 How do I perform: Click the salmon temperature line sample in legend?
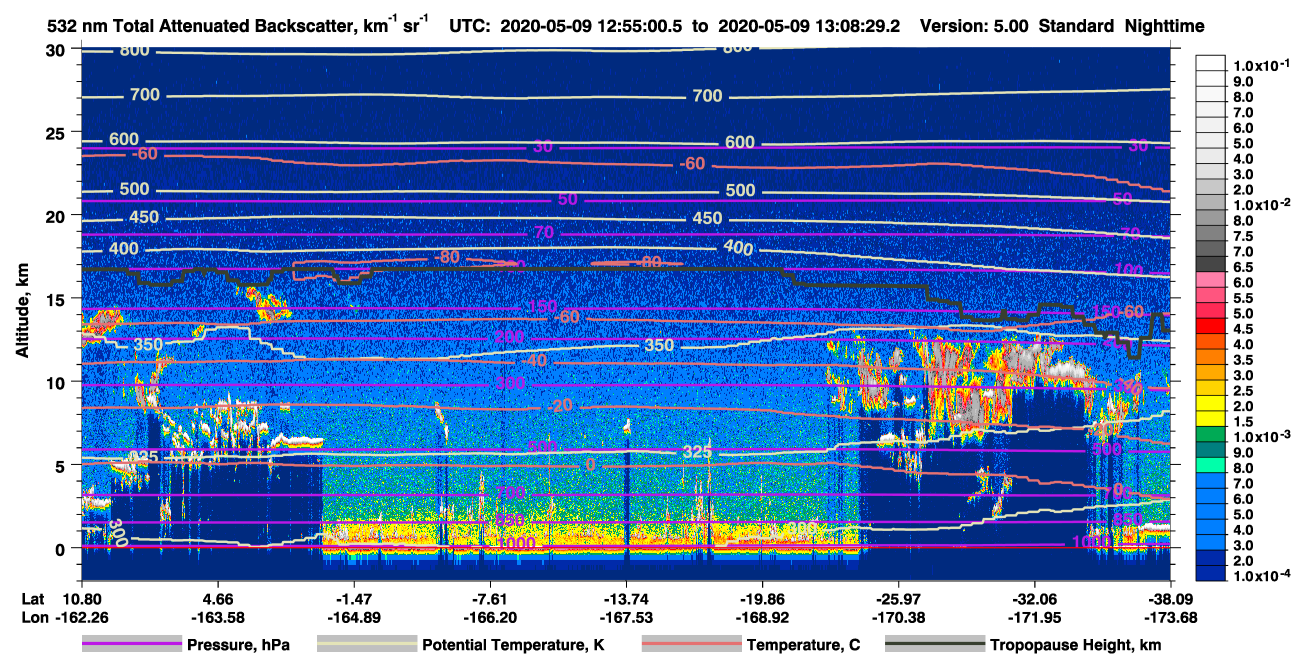click(x=690, y=645)
